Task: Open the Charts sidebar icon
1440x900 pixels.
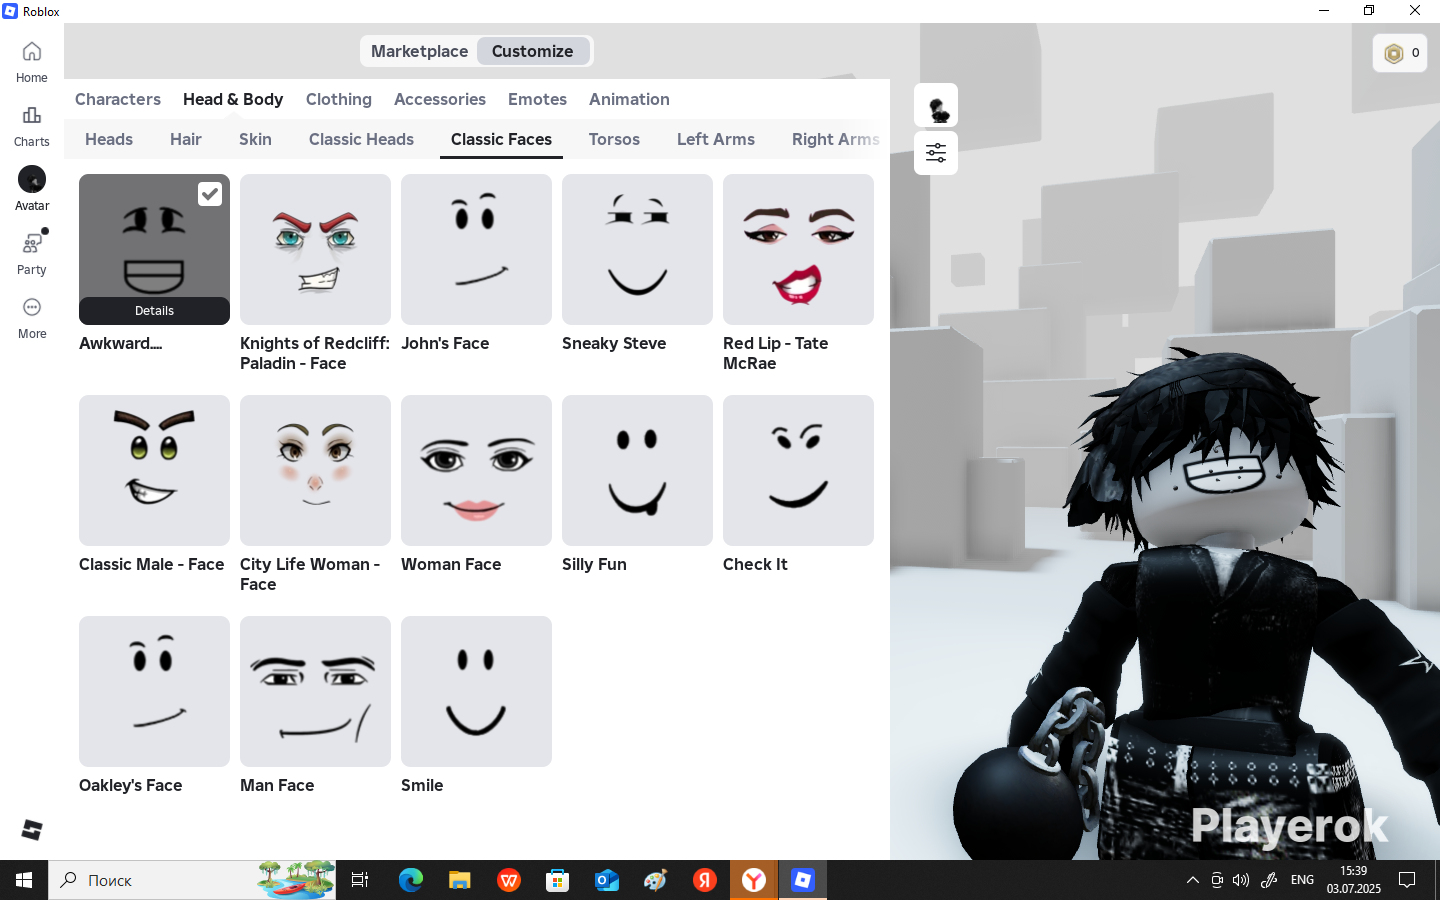Action: (32, 116)
